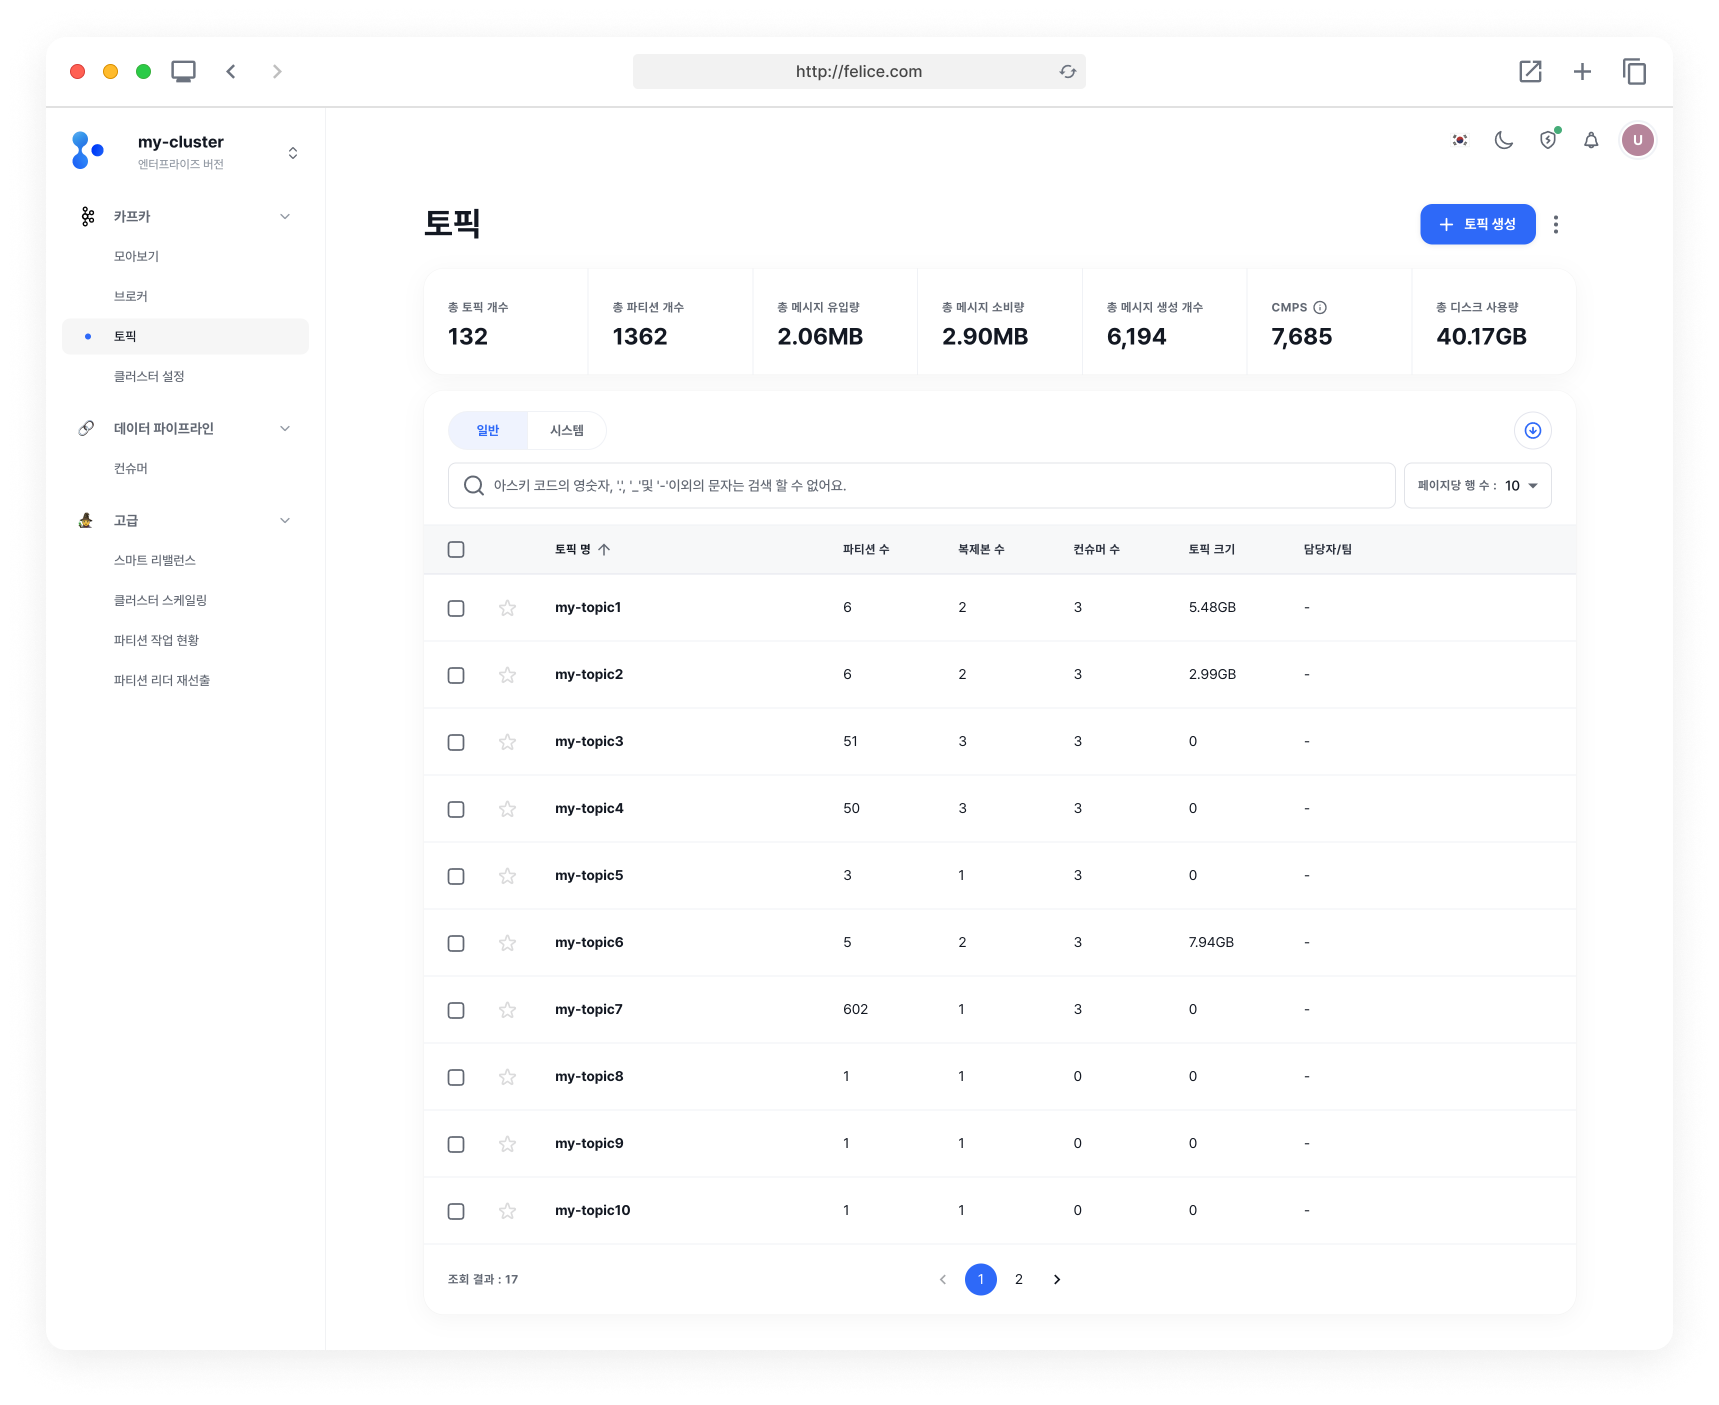Toggle dark mode moon icon

[1504, 140]
